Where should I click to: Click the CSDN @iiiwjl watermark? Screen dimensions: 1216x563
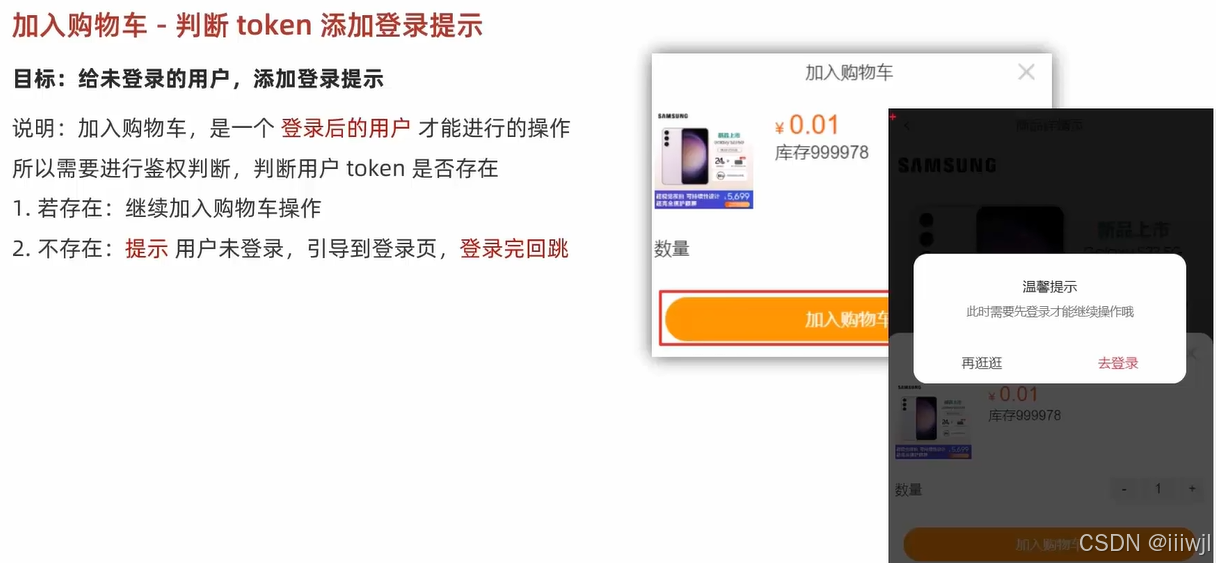coord(1145,542)
